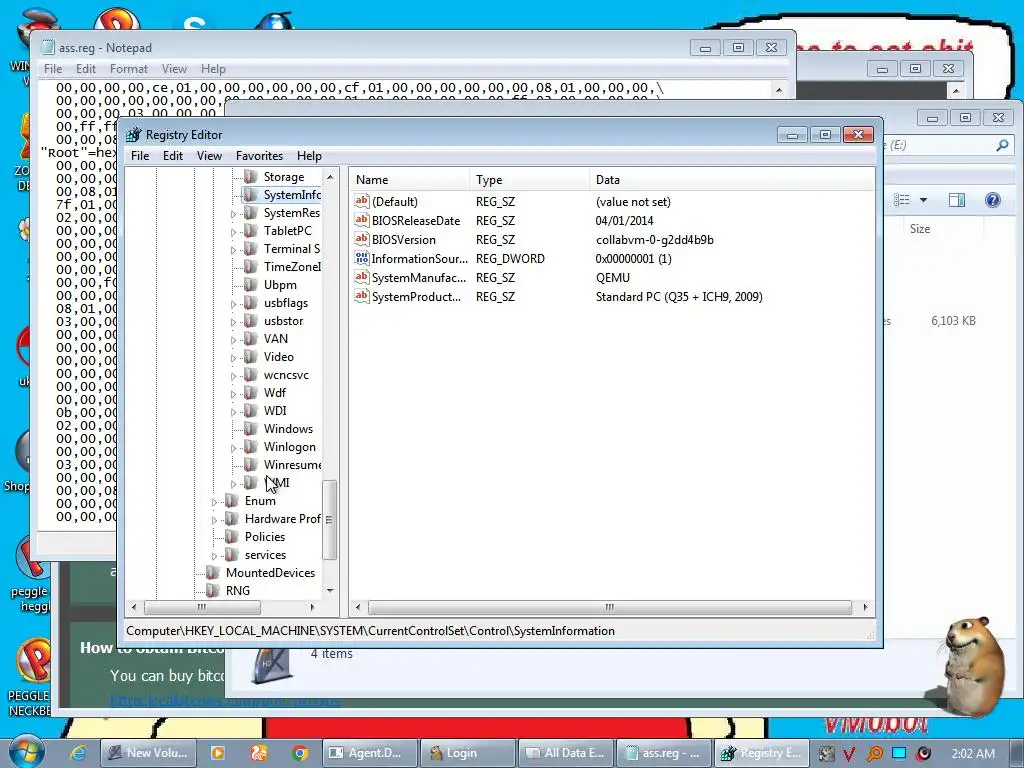1024x768 pixels.
Task: Select the (Default) string value icon
Action: point(362,201)
